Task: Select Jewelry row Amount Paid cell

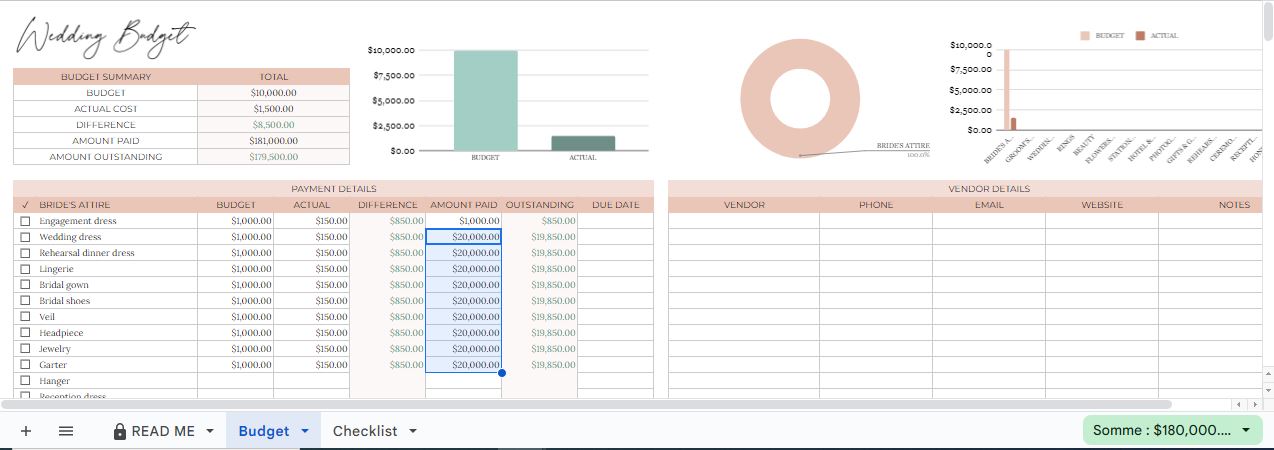Action: (463, 349)
